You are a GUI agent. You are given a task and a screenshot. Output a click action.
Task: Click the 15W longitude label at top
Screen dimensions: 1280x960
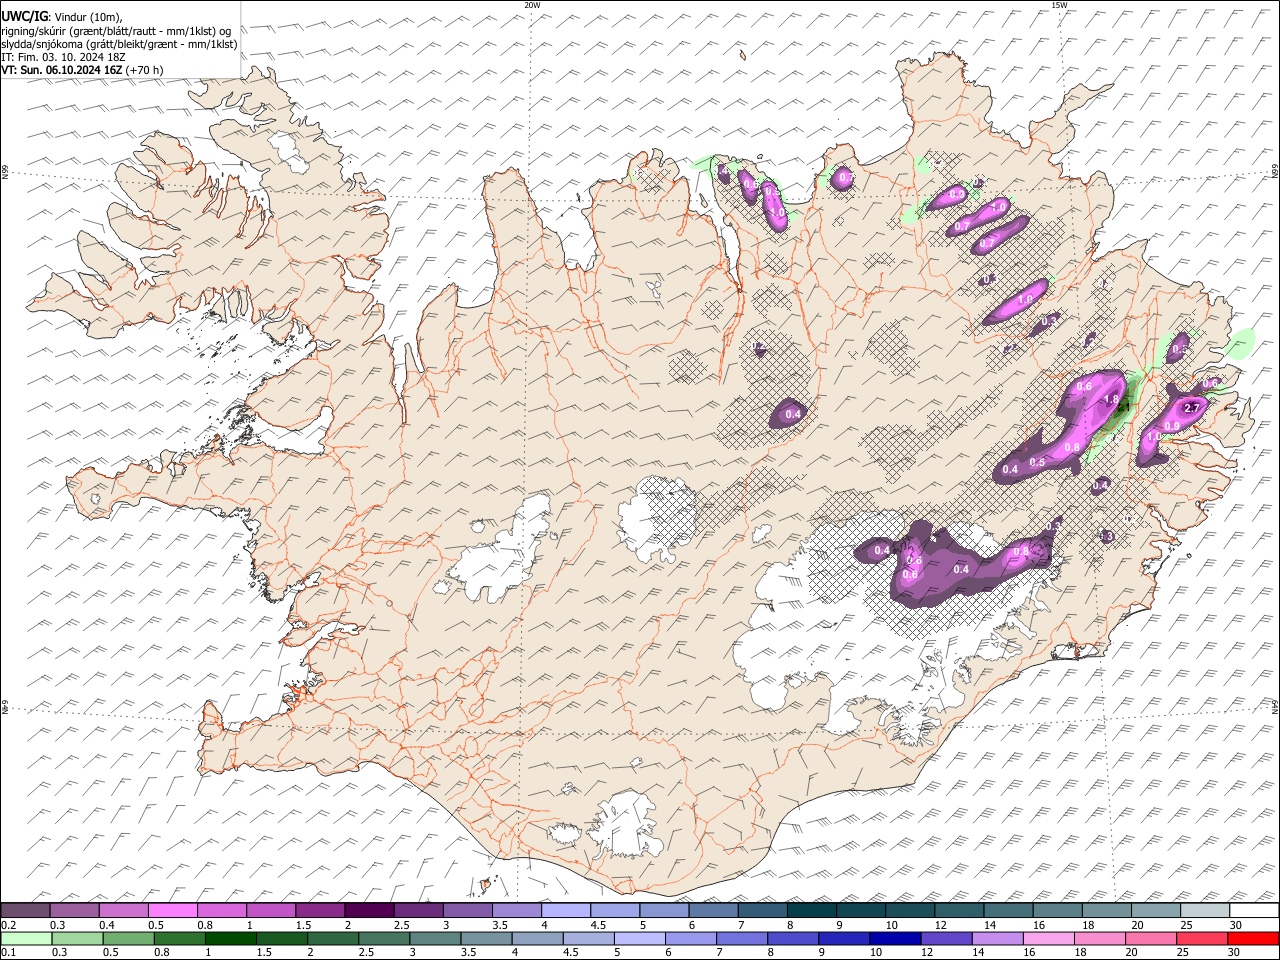point(1059,5)
